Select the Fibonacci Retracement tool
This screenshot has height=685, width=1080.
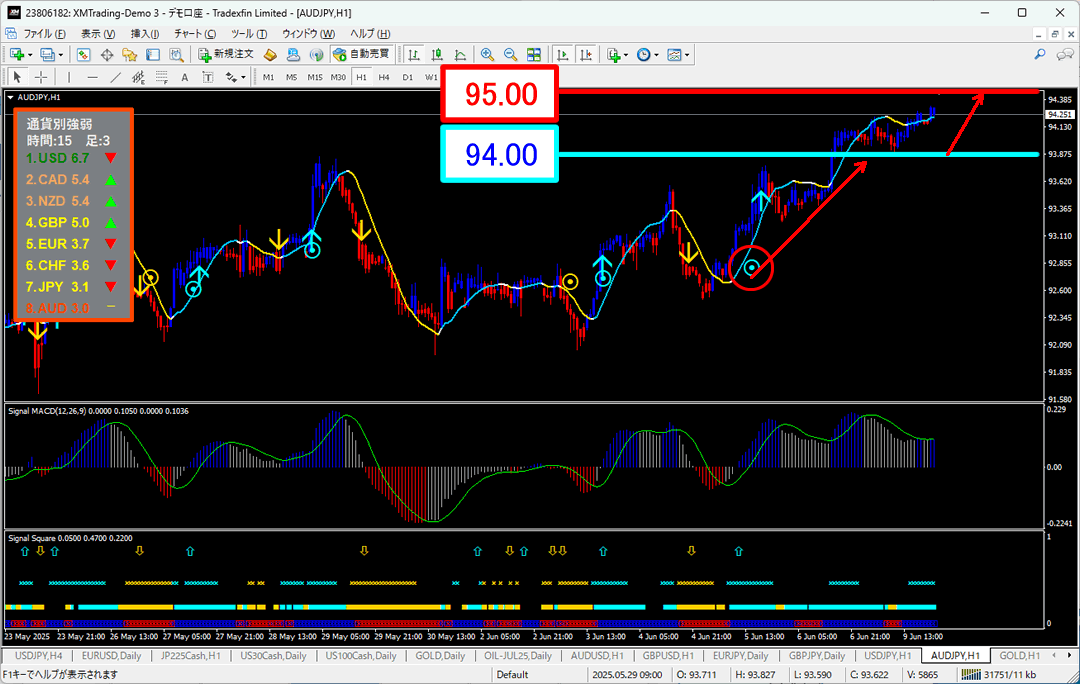162,77
